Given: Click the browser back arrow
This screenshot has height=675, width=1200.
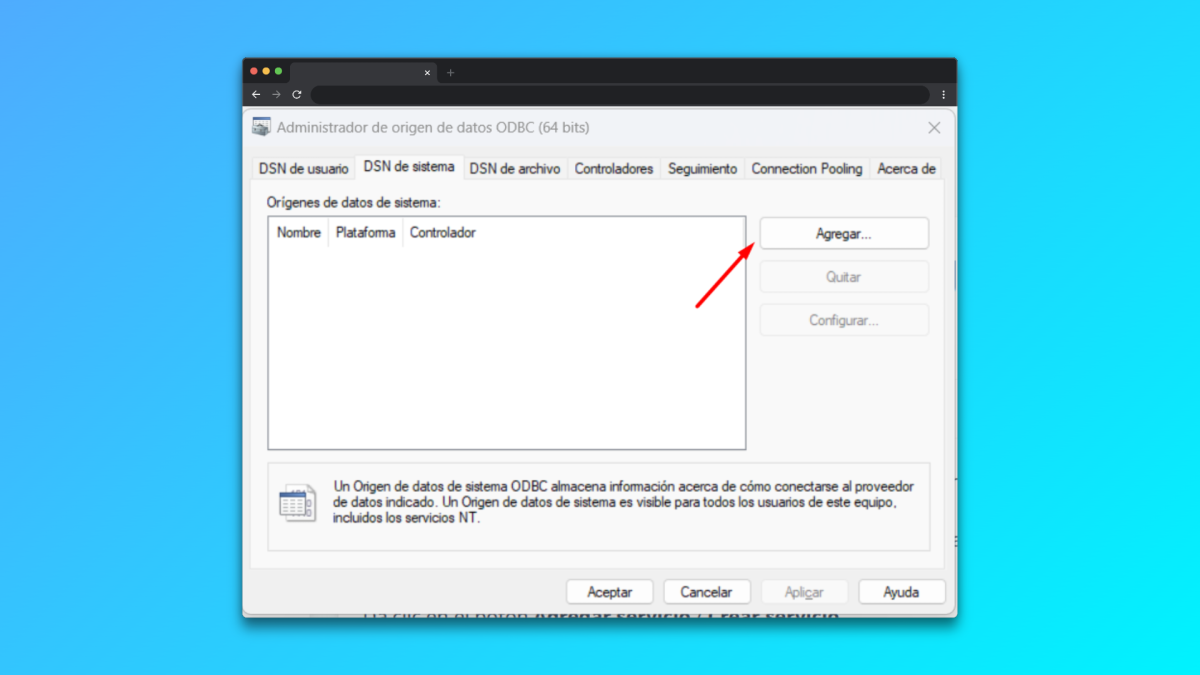Looking at the screenshot, I should [256, 95].
